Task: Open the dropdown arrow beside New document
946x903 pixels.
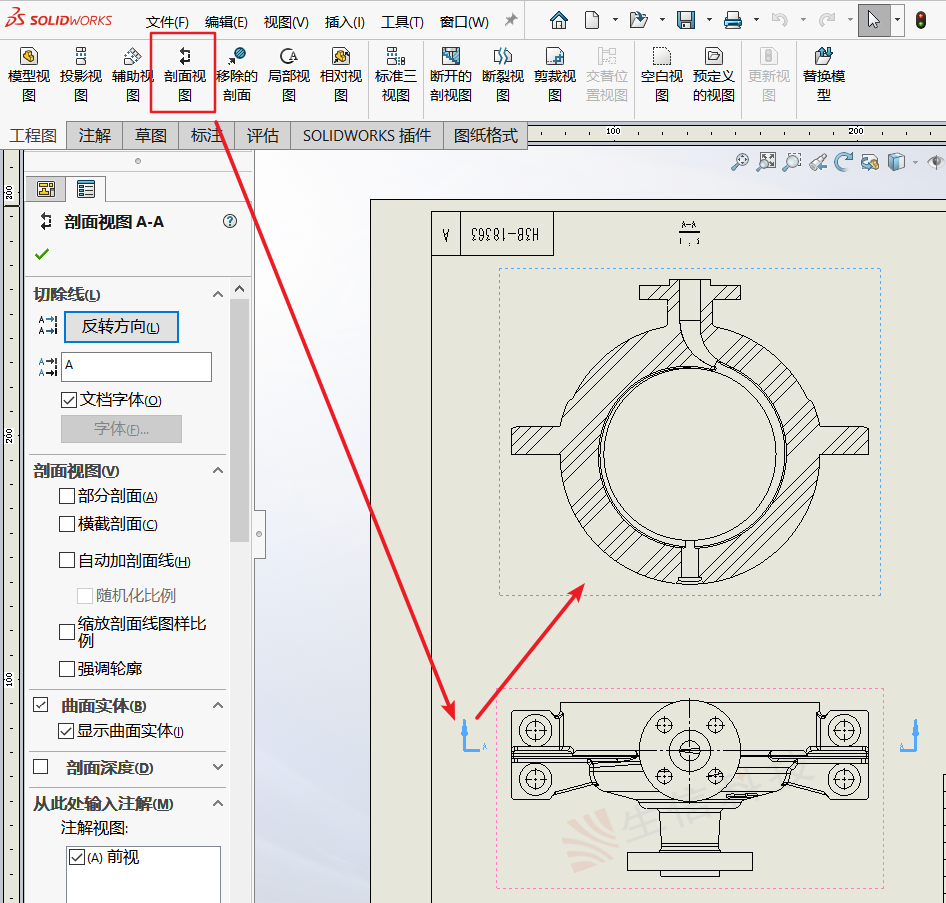Action: click(615, 20)
